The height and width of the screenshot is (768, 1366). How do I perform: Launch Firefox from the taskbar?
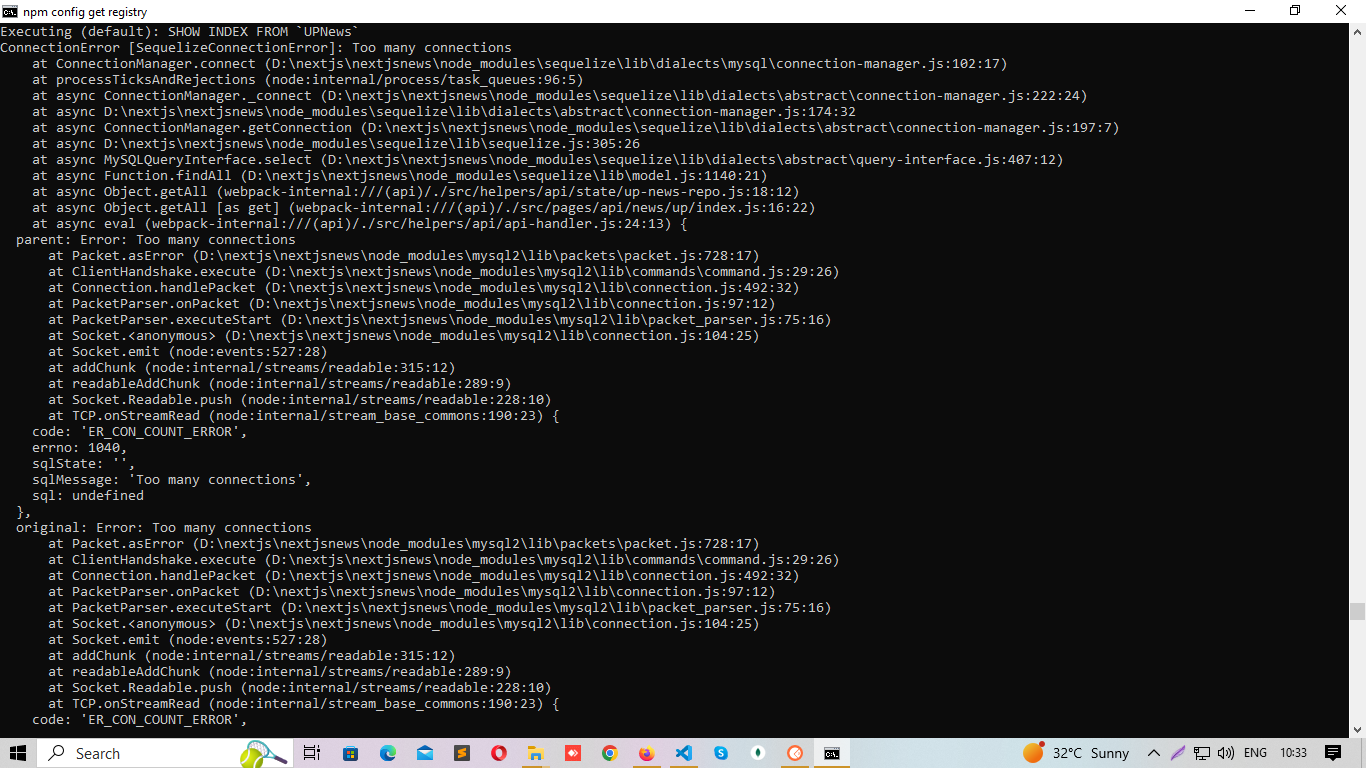pos(646,753)
